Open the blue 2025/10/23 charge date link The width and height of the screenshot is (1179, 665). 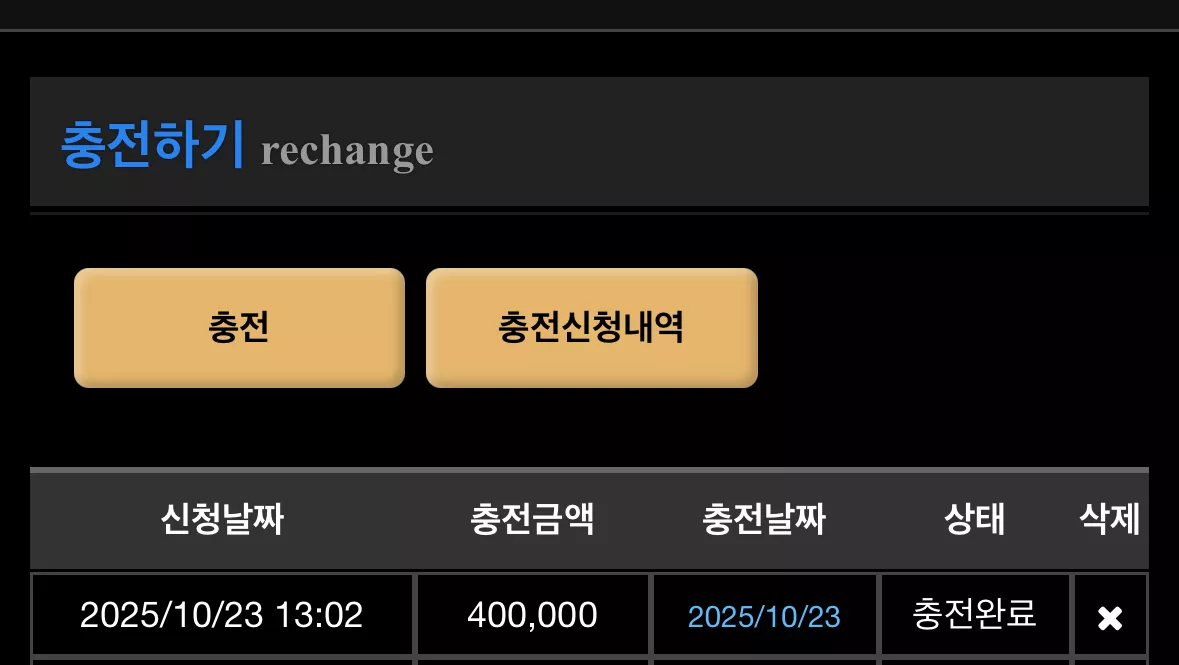pos(764,617)
